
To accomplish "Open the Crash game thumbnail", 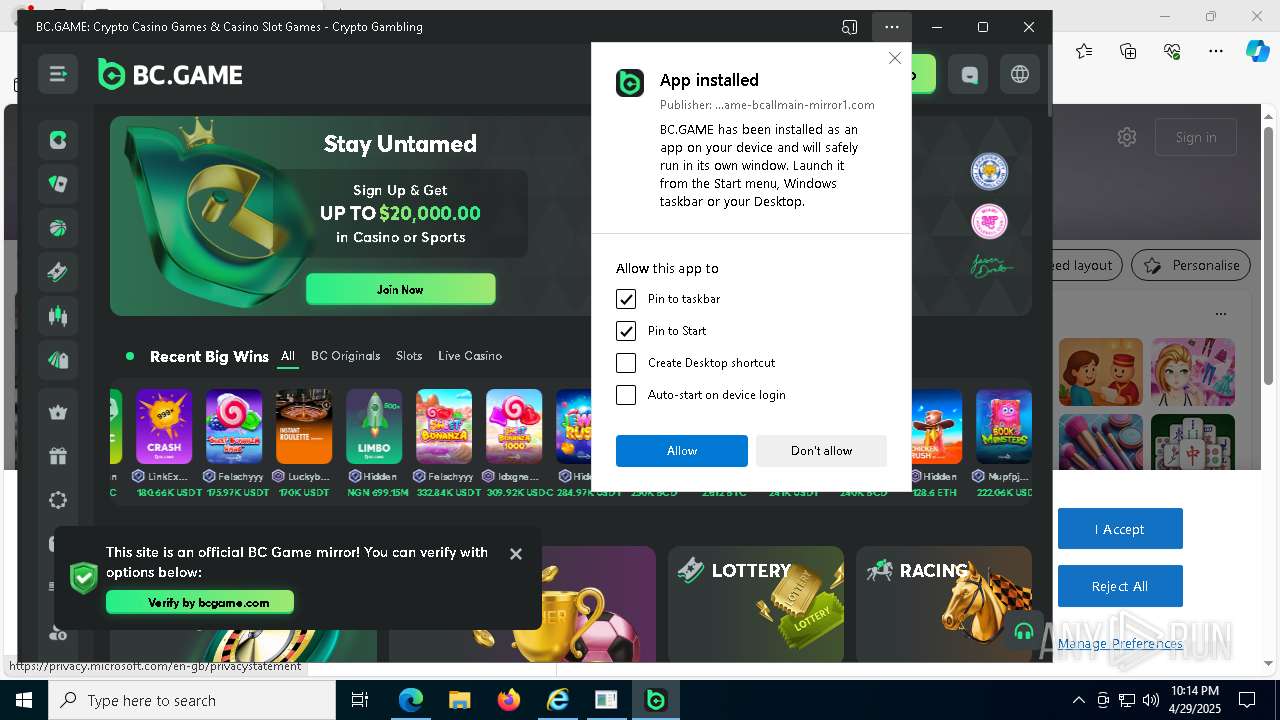I will pyautogui.click(x=164, y=426).
